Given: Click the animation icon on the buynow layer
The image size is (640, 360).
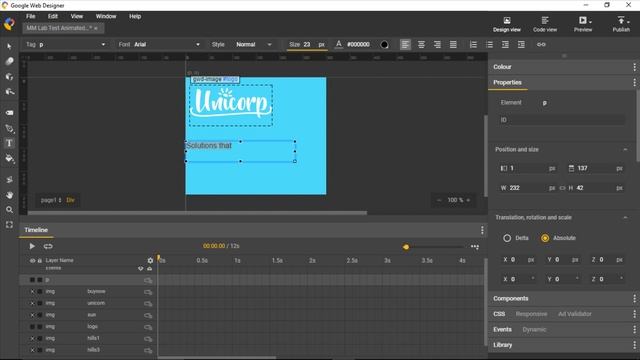Looking at the screenshot, I should pos(148,292).
